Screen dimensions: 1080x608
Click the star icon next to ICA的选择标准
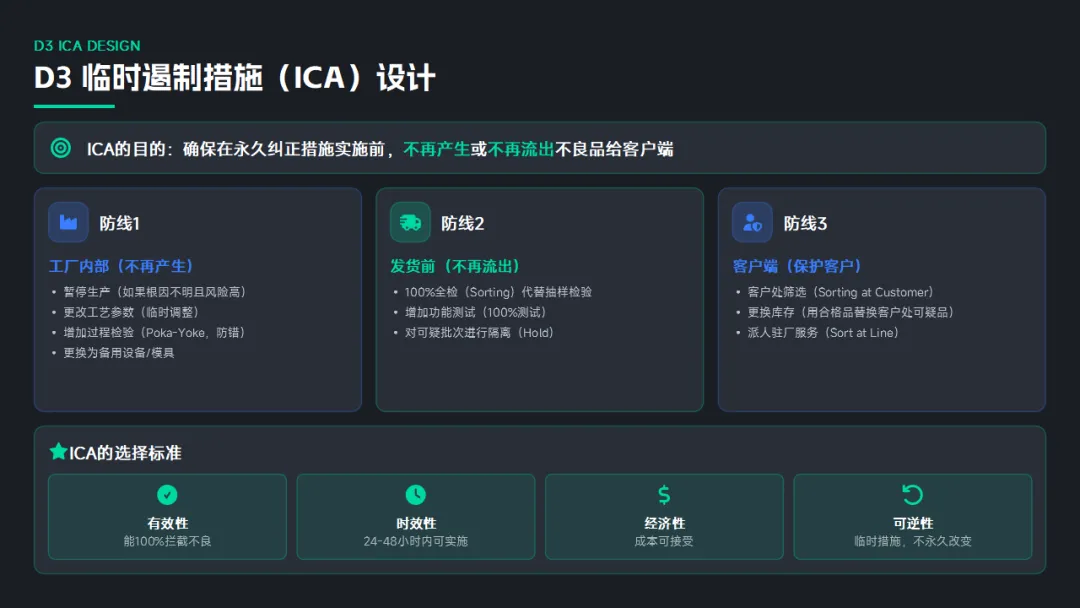pyautogui.click(x=59, y=452)
